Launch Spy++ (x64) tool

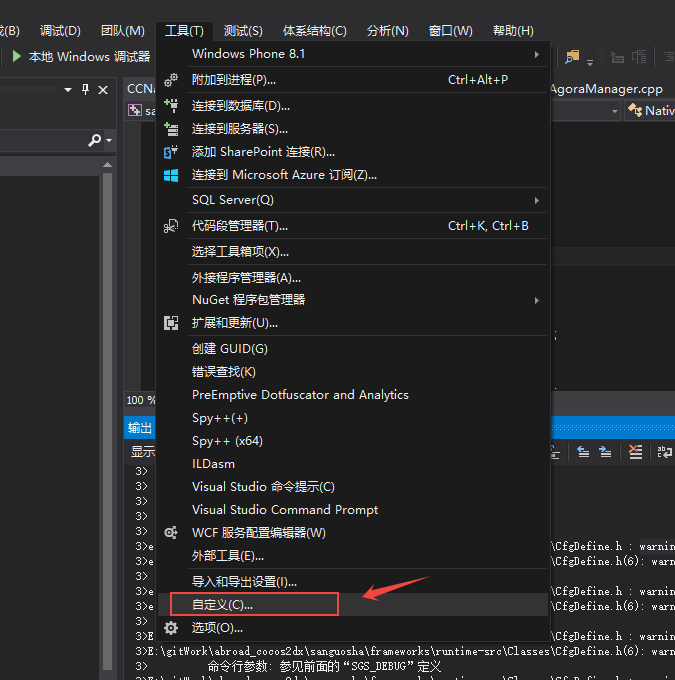coord(353,441)
